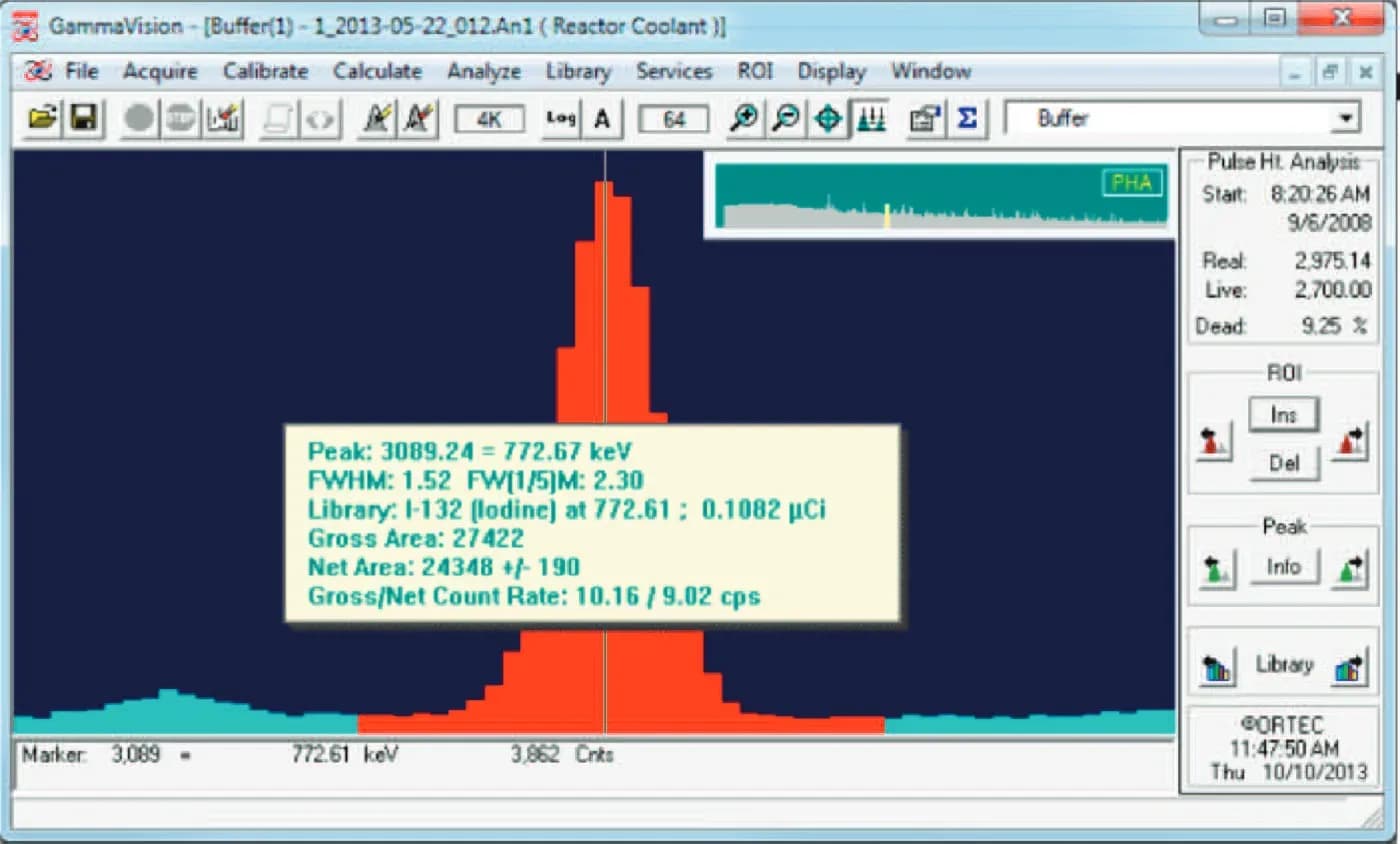Toggle Log vertical scale button
The image size is (1400, 844).
point(561,119)
